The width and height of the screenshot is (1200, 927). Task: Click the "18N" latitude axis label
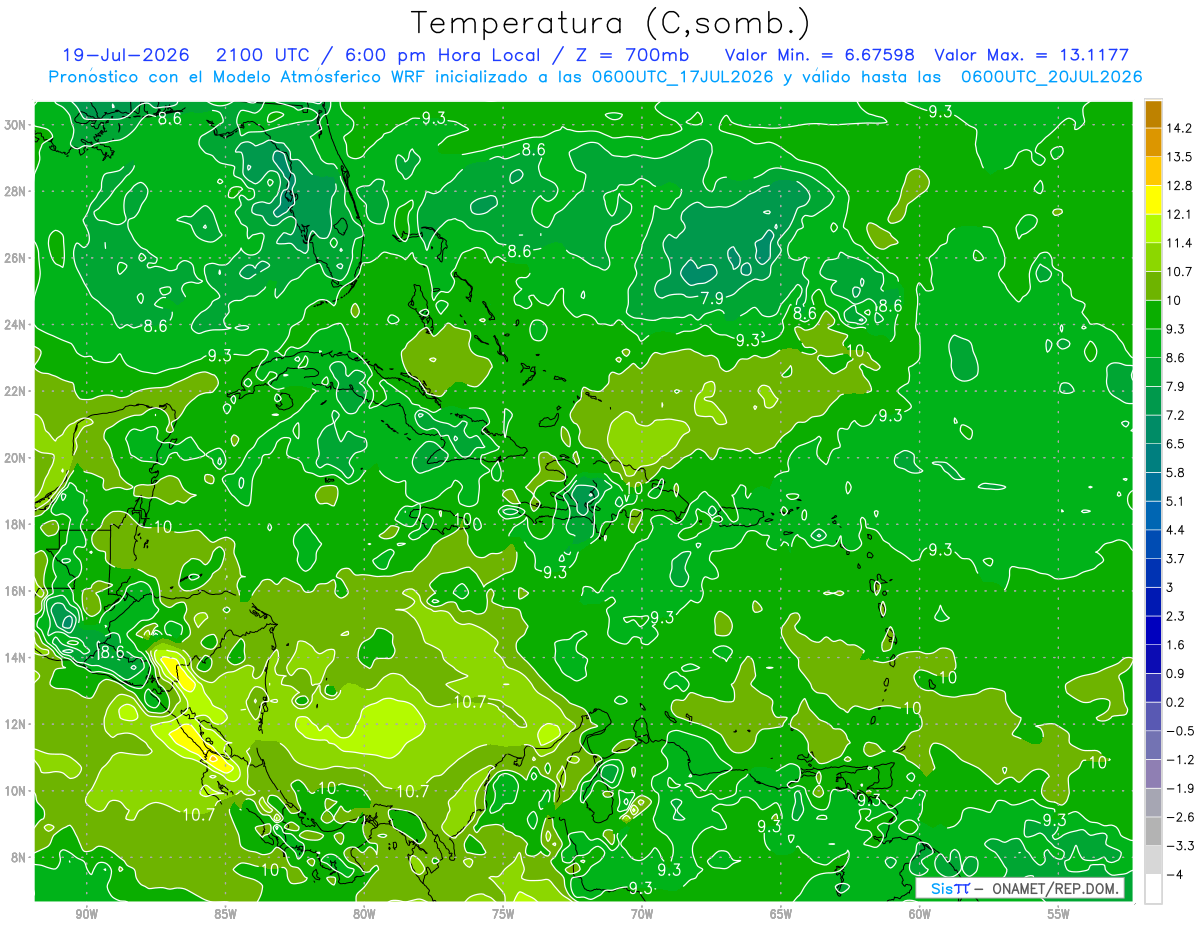coord(17,525)
